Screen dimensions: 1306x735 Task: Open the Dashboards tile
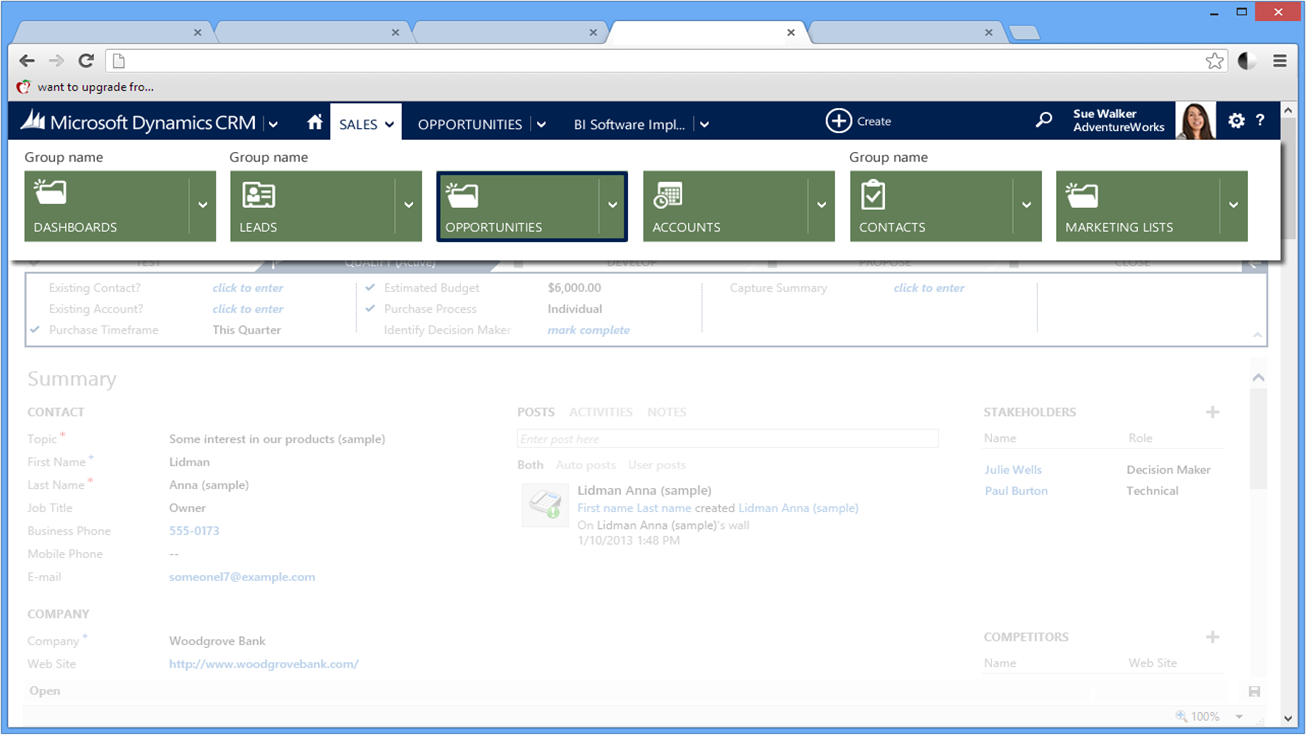click(x=106, y=206)
